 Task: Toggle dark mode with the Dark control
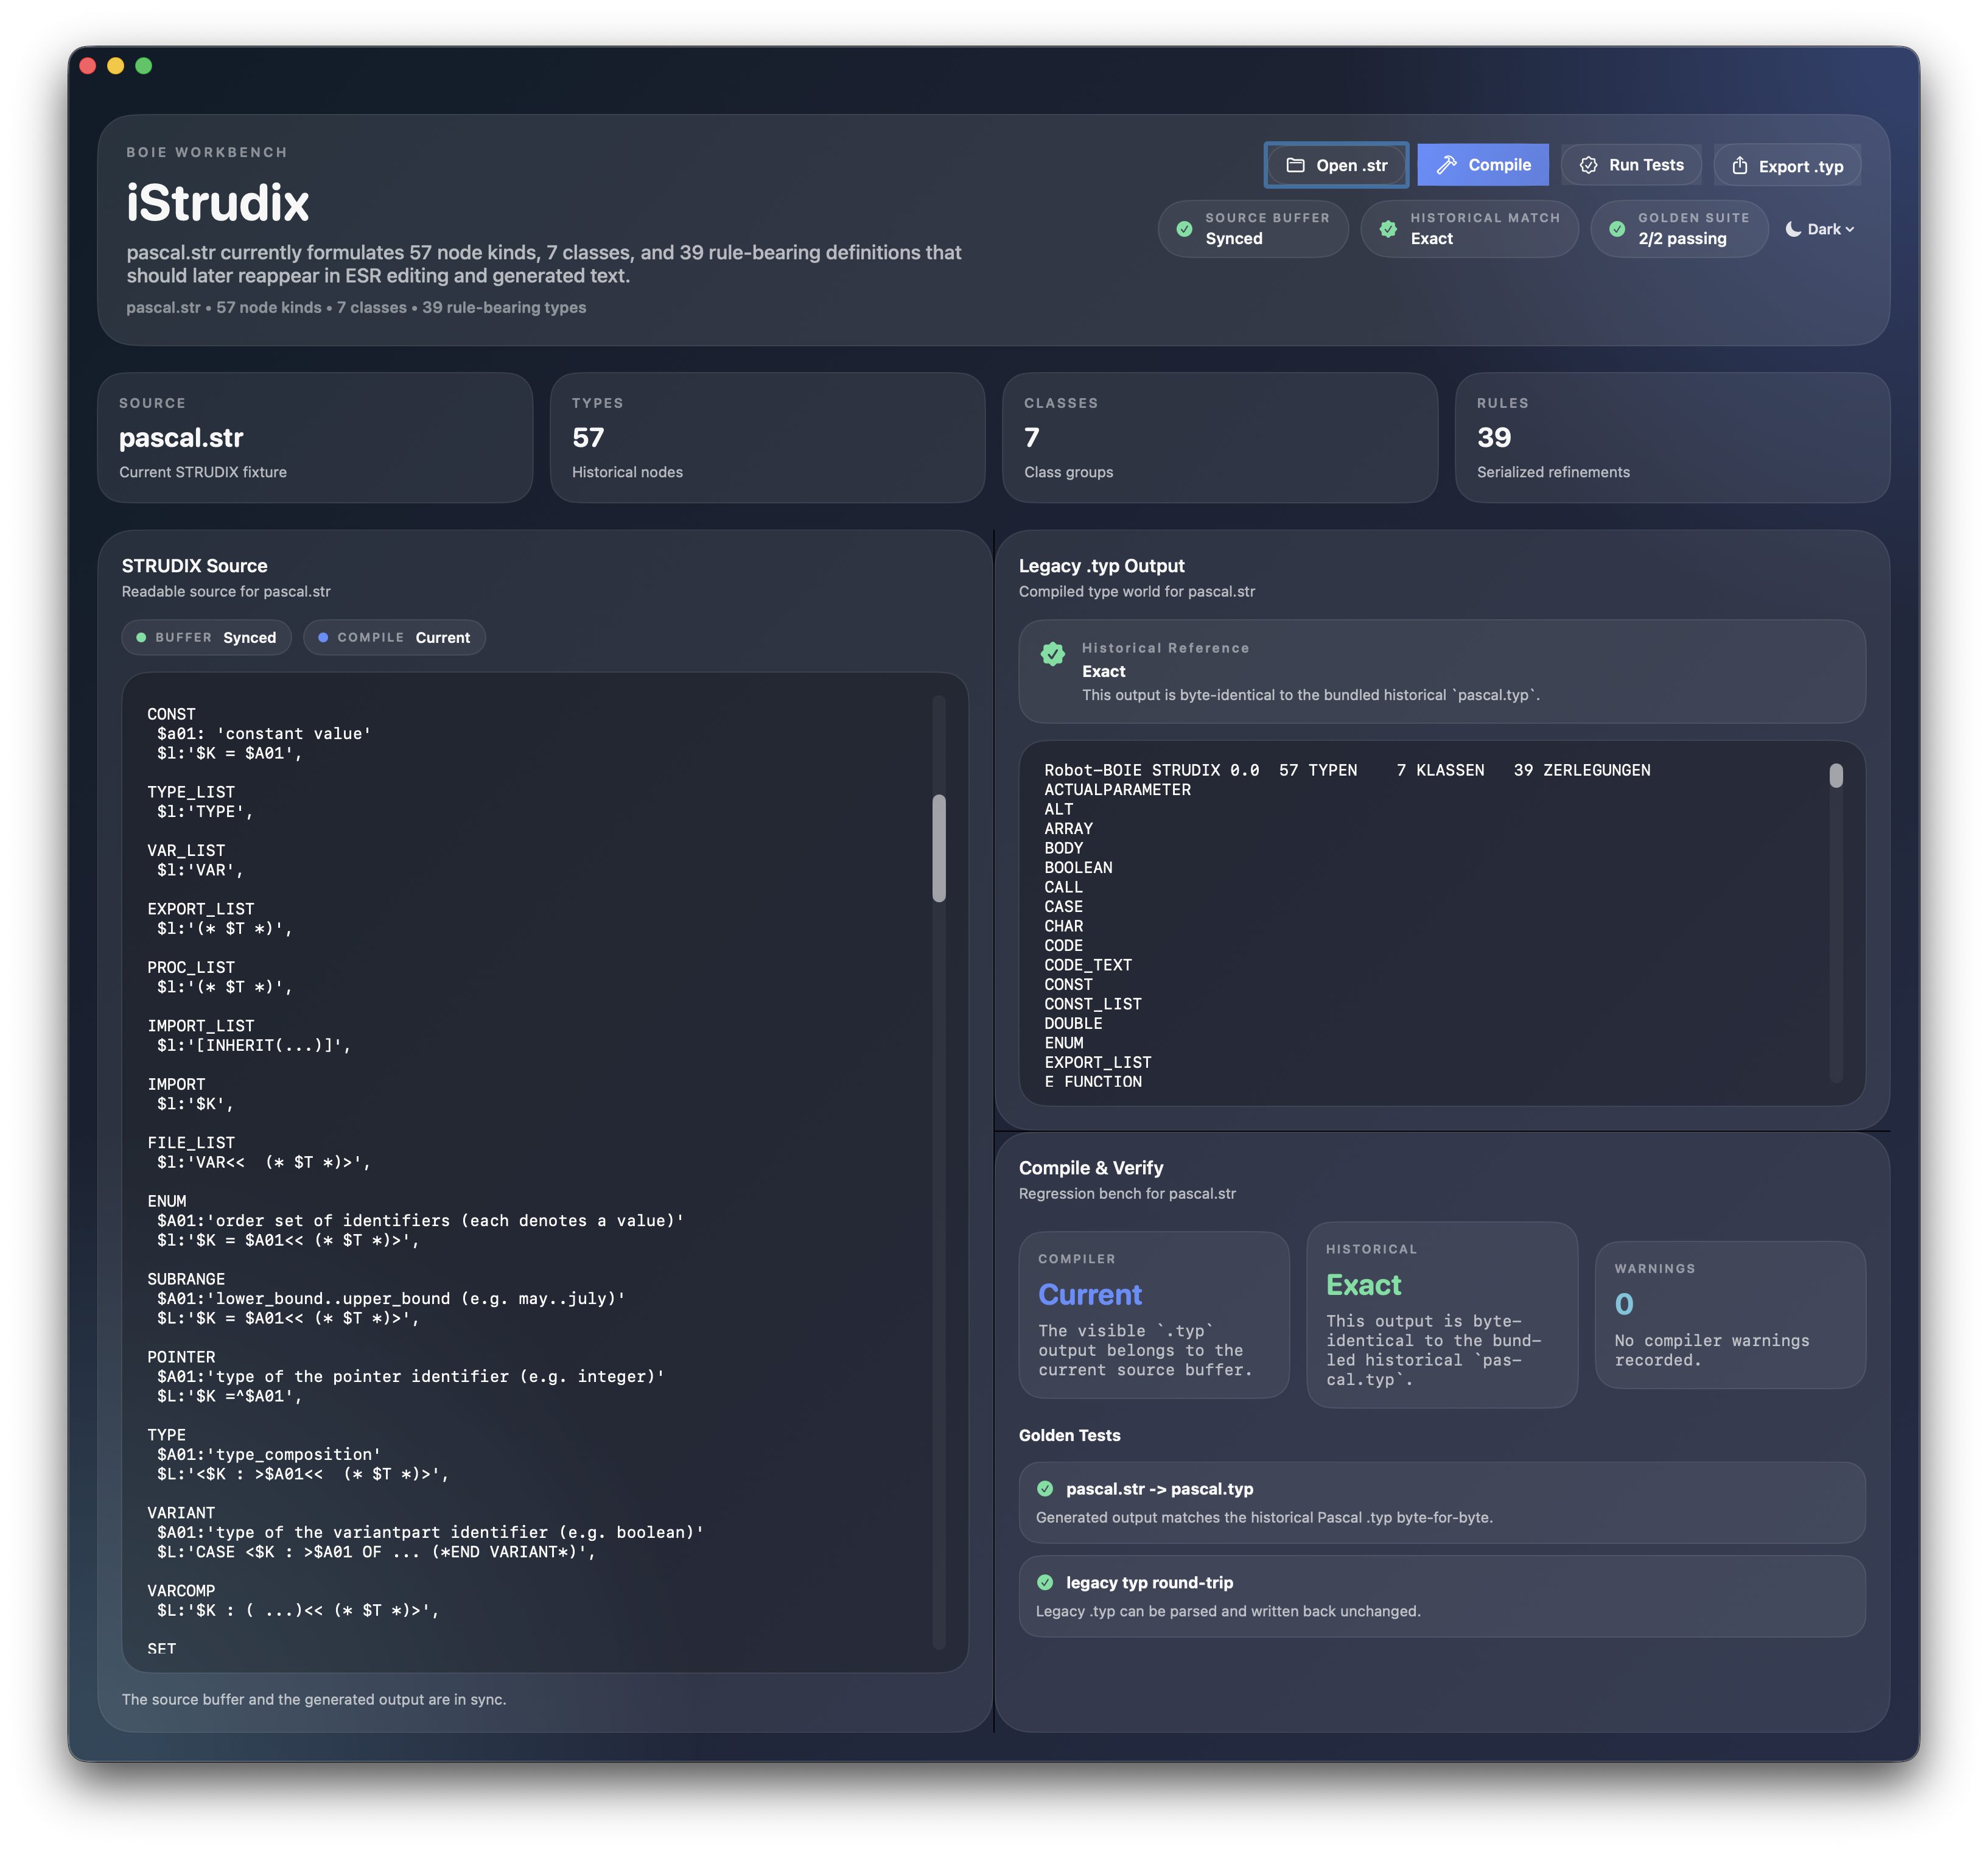coord(1819,229)
